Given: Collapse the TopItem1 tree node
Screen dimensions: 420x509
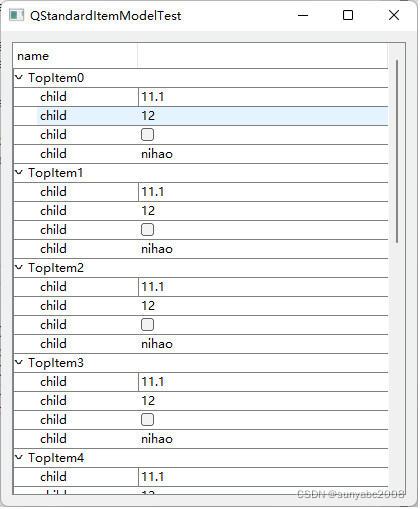Looking at the screenshot, I should click(x=19, y=173).
